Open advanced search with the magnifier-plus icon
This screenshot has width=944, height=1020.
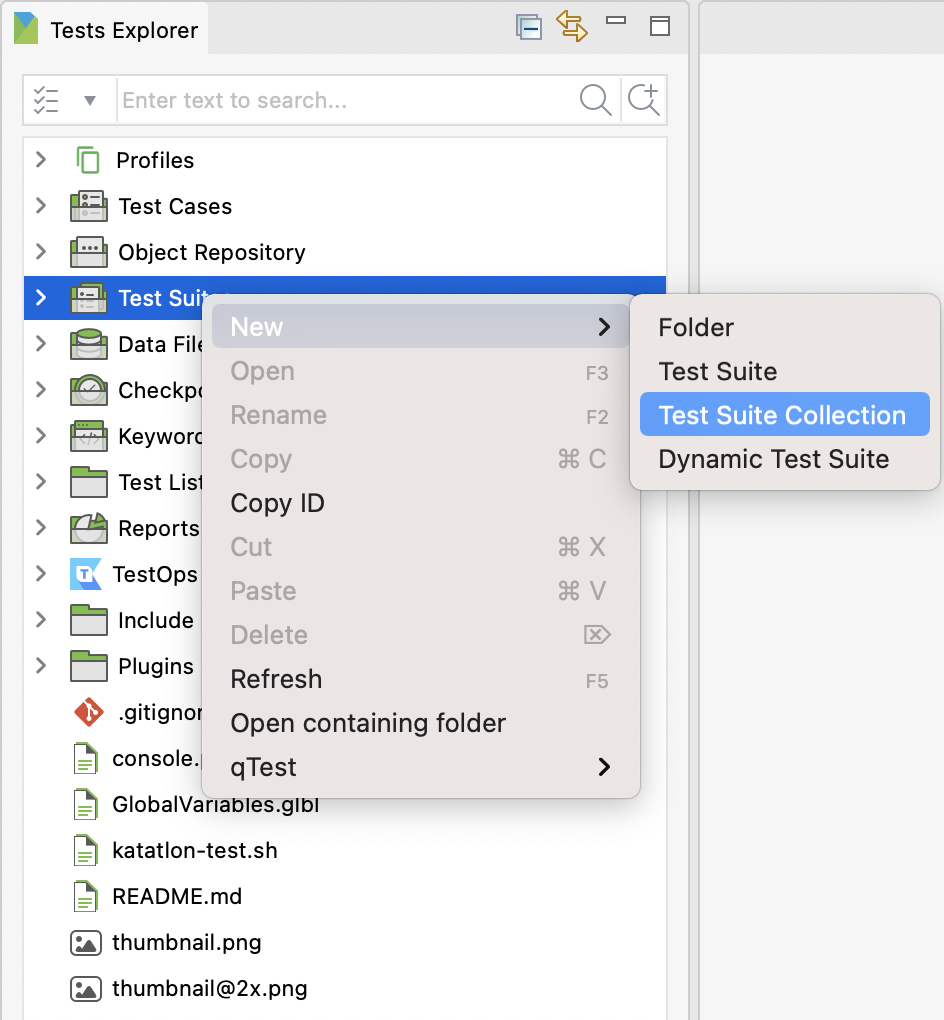[644, 100]
